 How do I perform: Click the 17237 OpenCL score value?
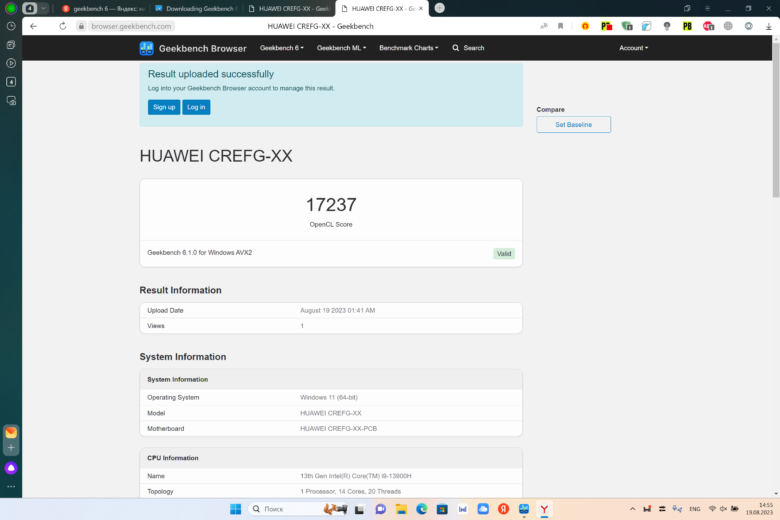(x=331, y=205)
